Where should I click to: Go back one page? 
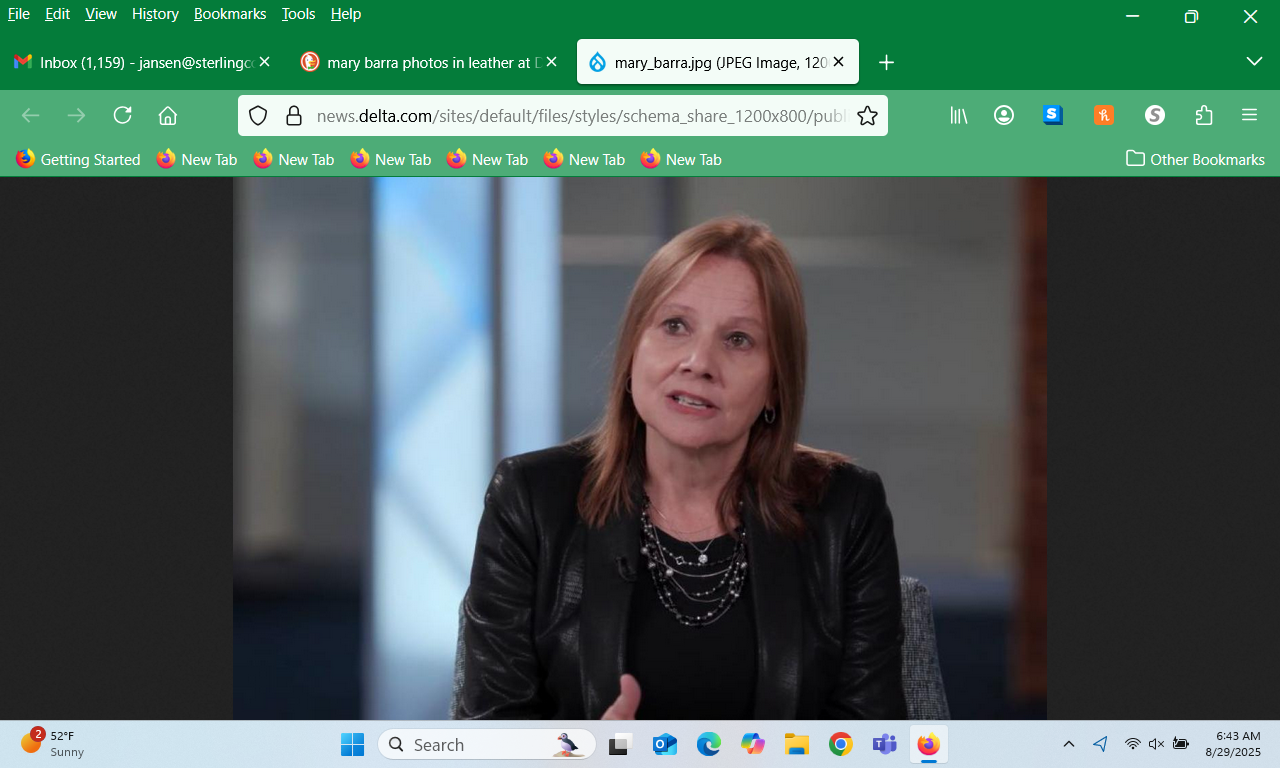(31, 115)
